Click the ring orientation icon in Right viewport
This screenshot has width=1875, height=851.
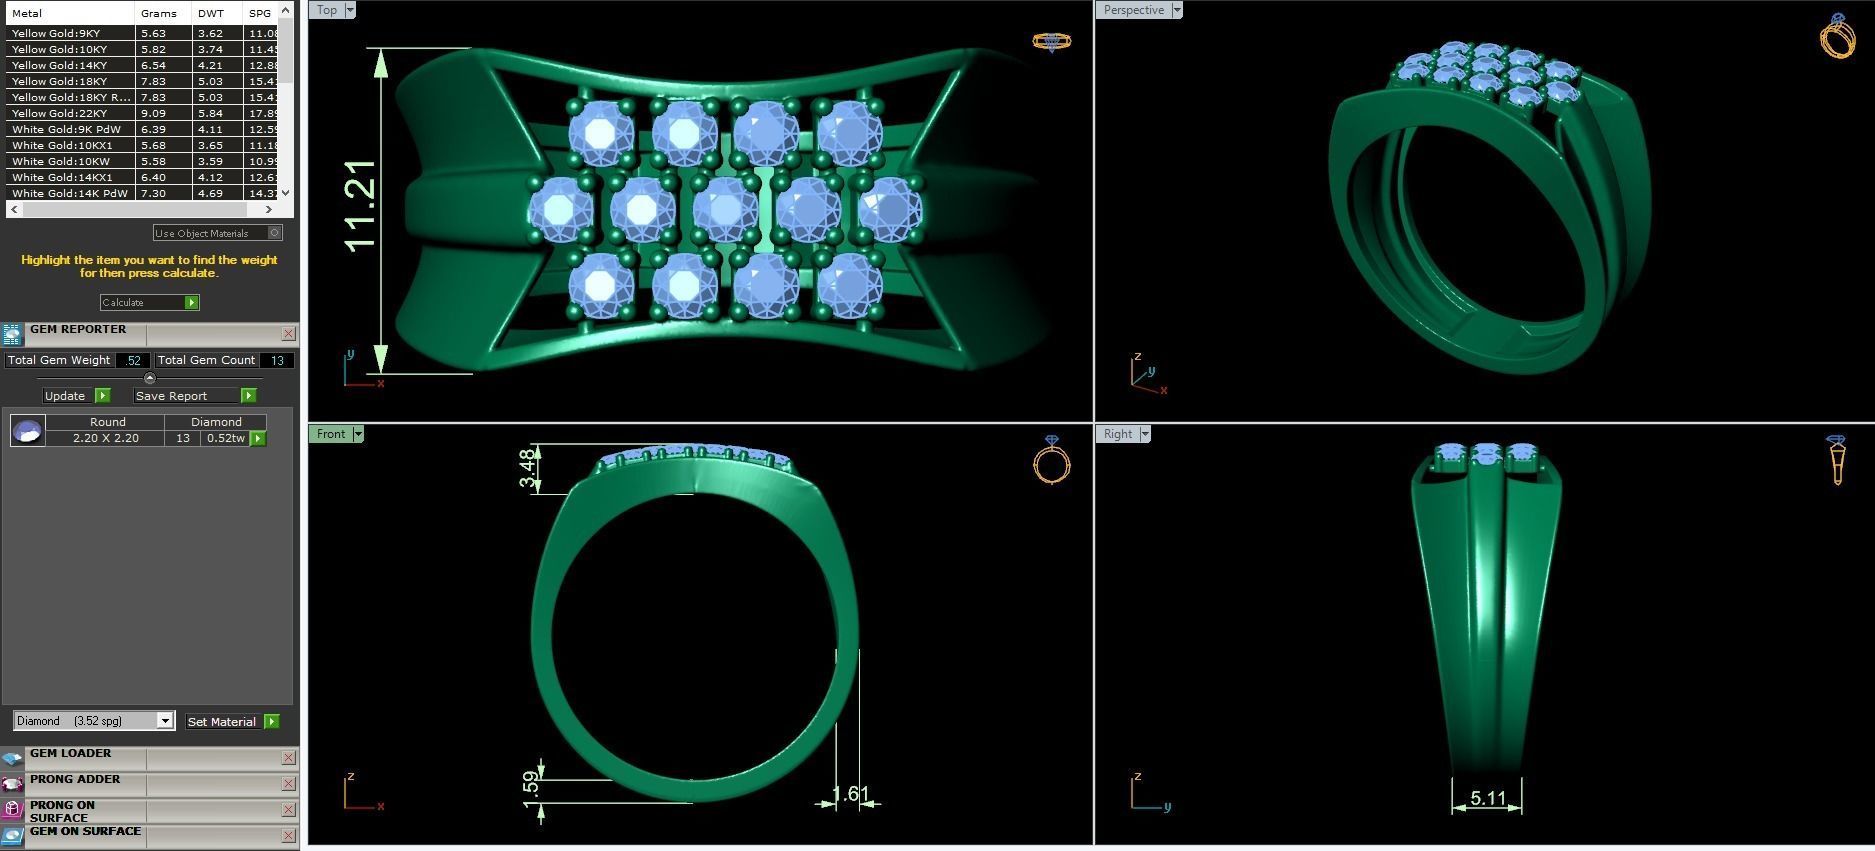point(1836,460)
